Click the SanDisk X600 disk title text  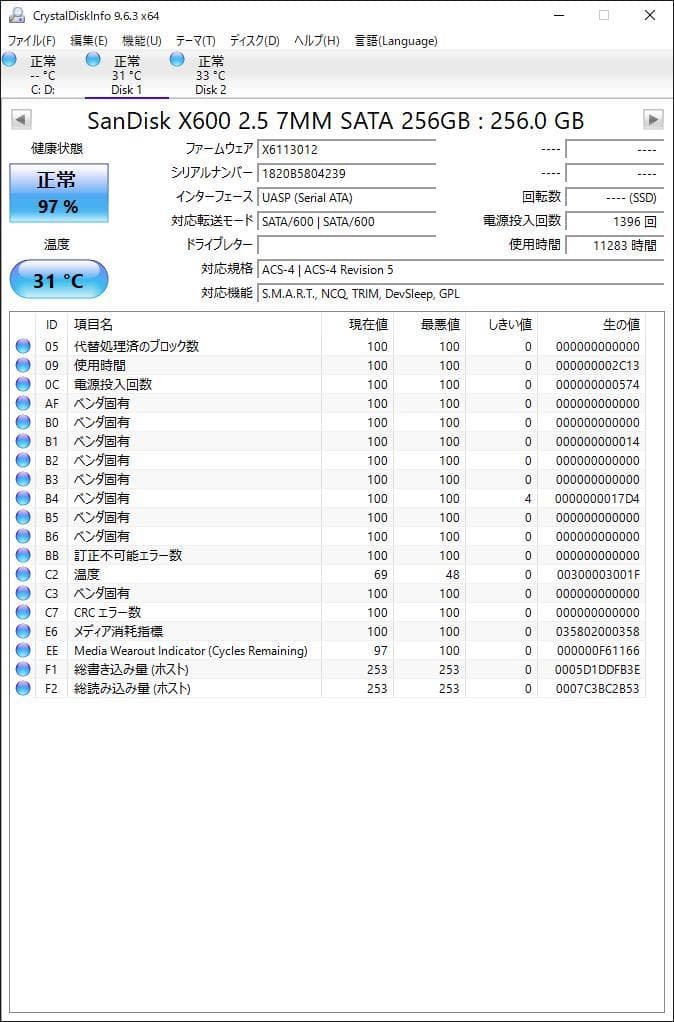coord(336,121)
